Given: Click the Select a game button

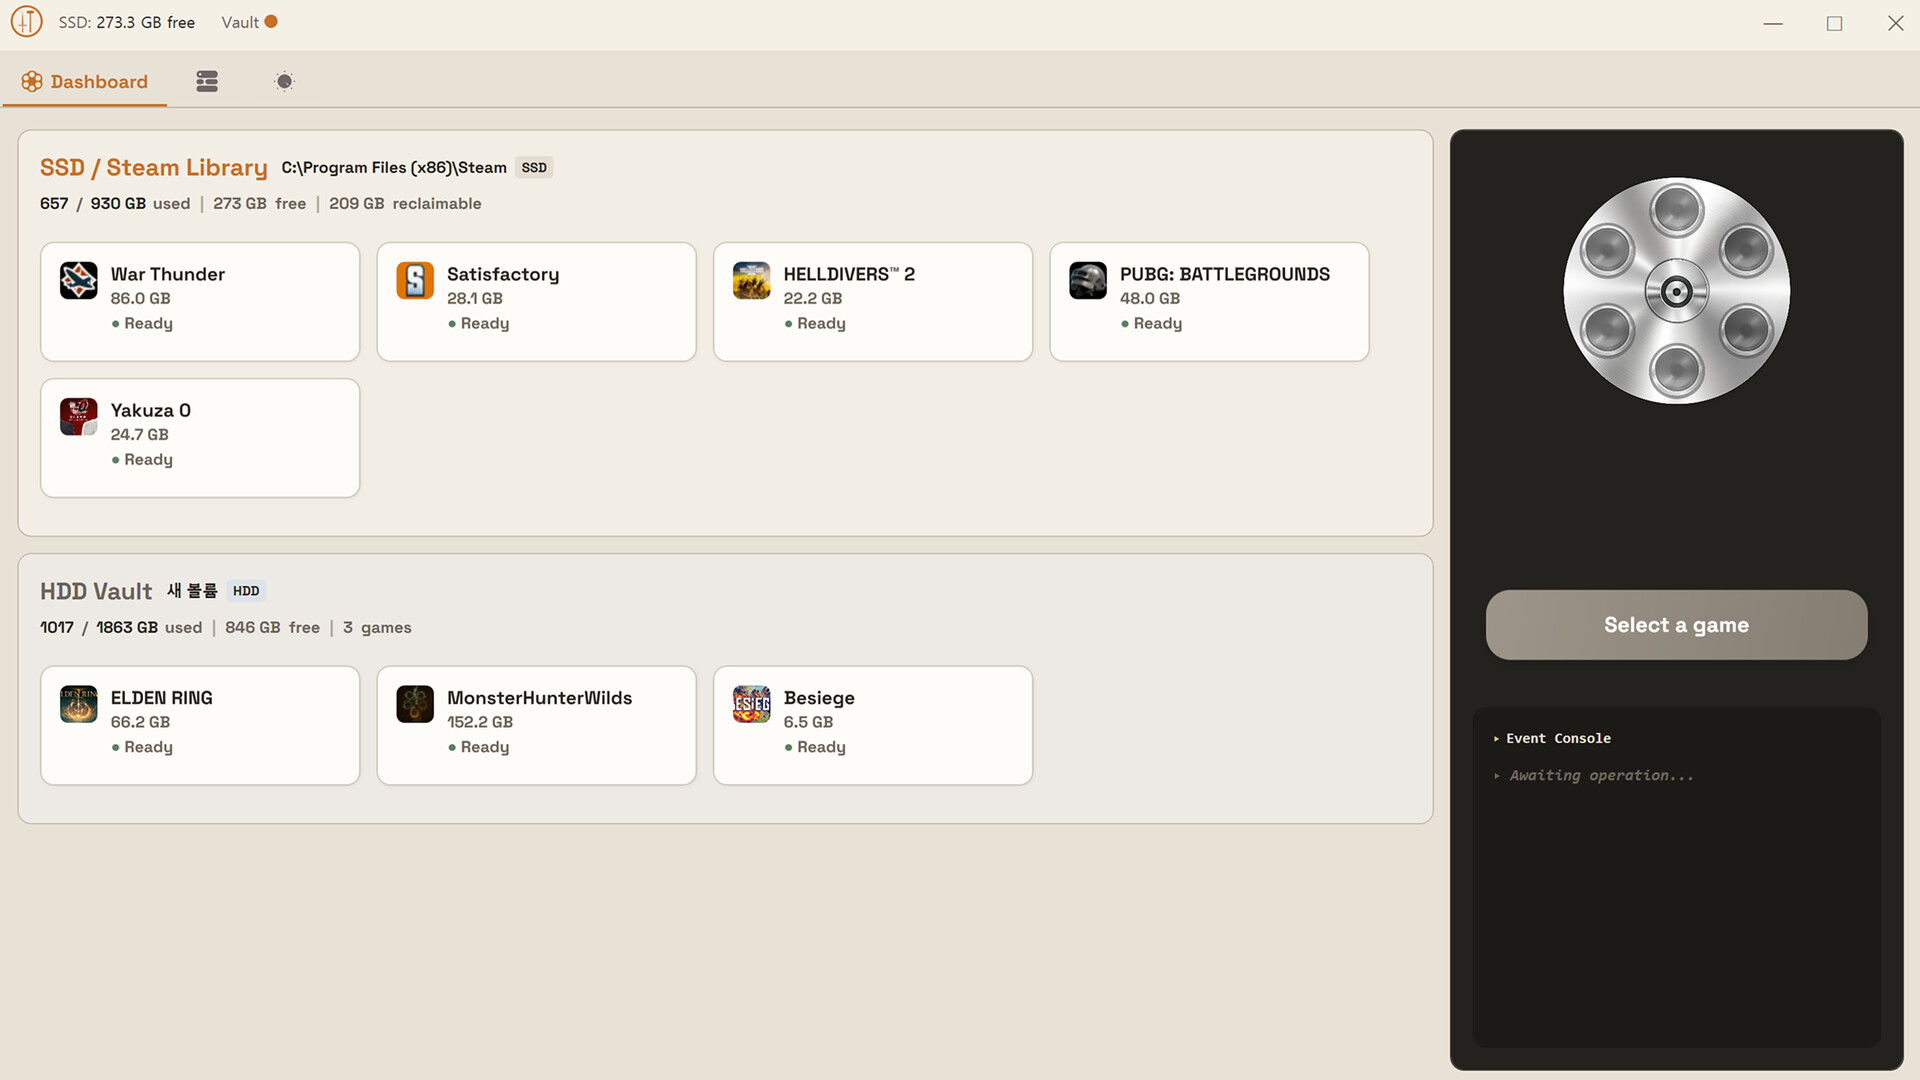Looking at the screenshot, I should (1676, 625).
